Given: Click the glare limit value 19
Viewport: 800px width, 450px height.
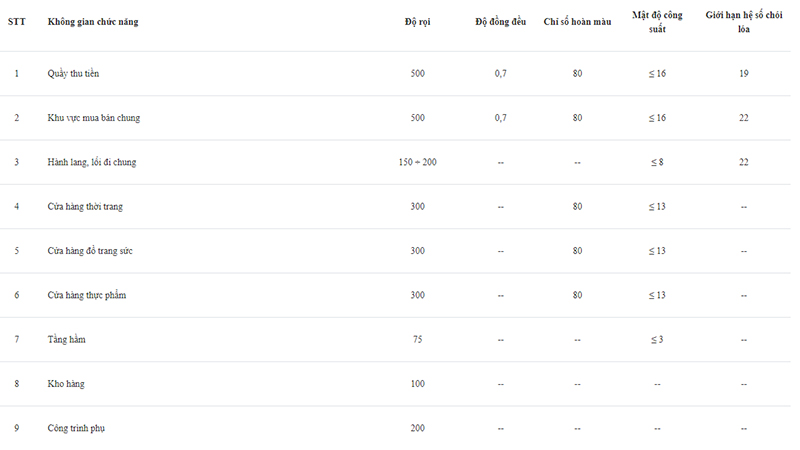Looking at the screenshot, I should tap(744, 73).
